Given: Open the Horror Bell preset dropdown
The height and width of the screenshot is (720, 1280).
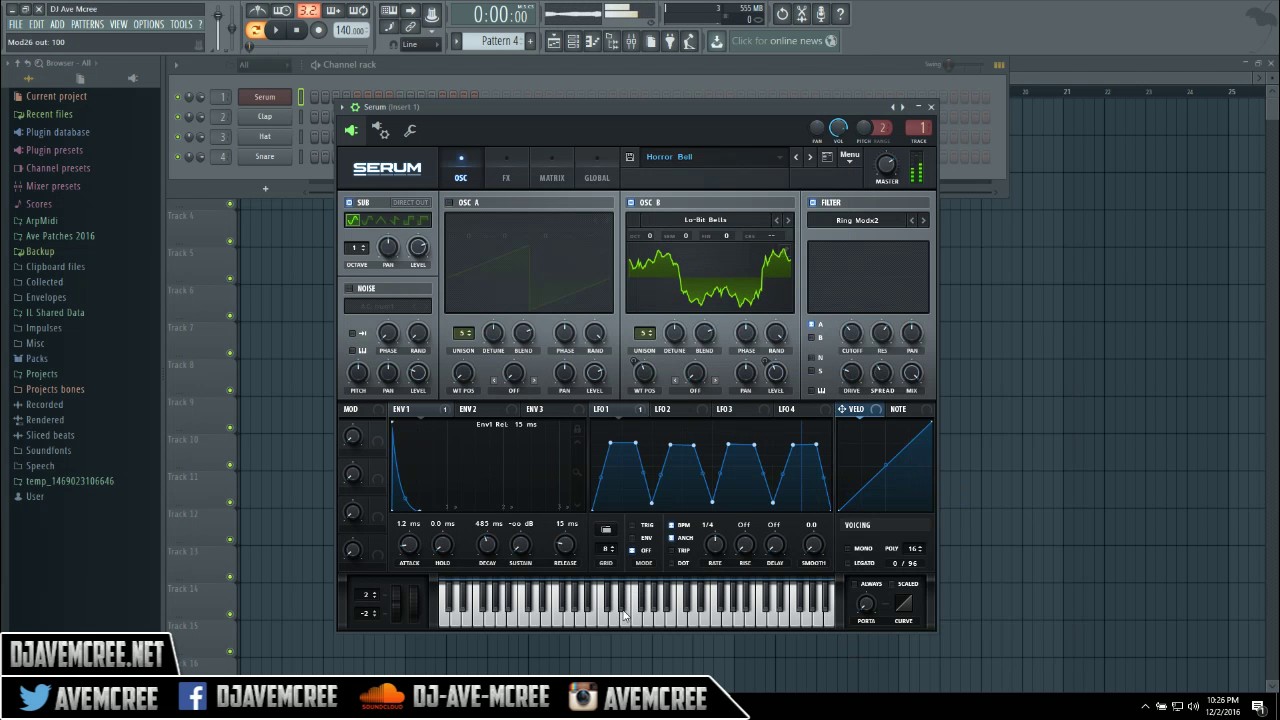Looking at the screenshot, I should [x=713, y=157].
